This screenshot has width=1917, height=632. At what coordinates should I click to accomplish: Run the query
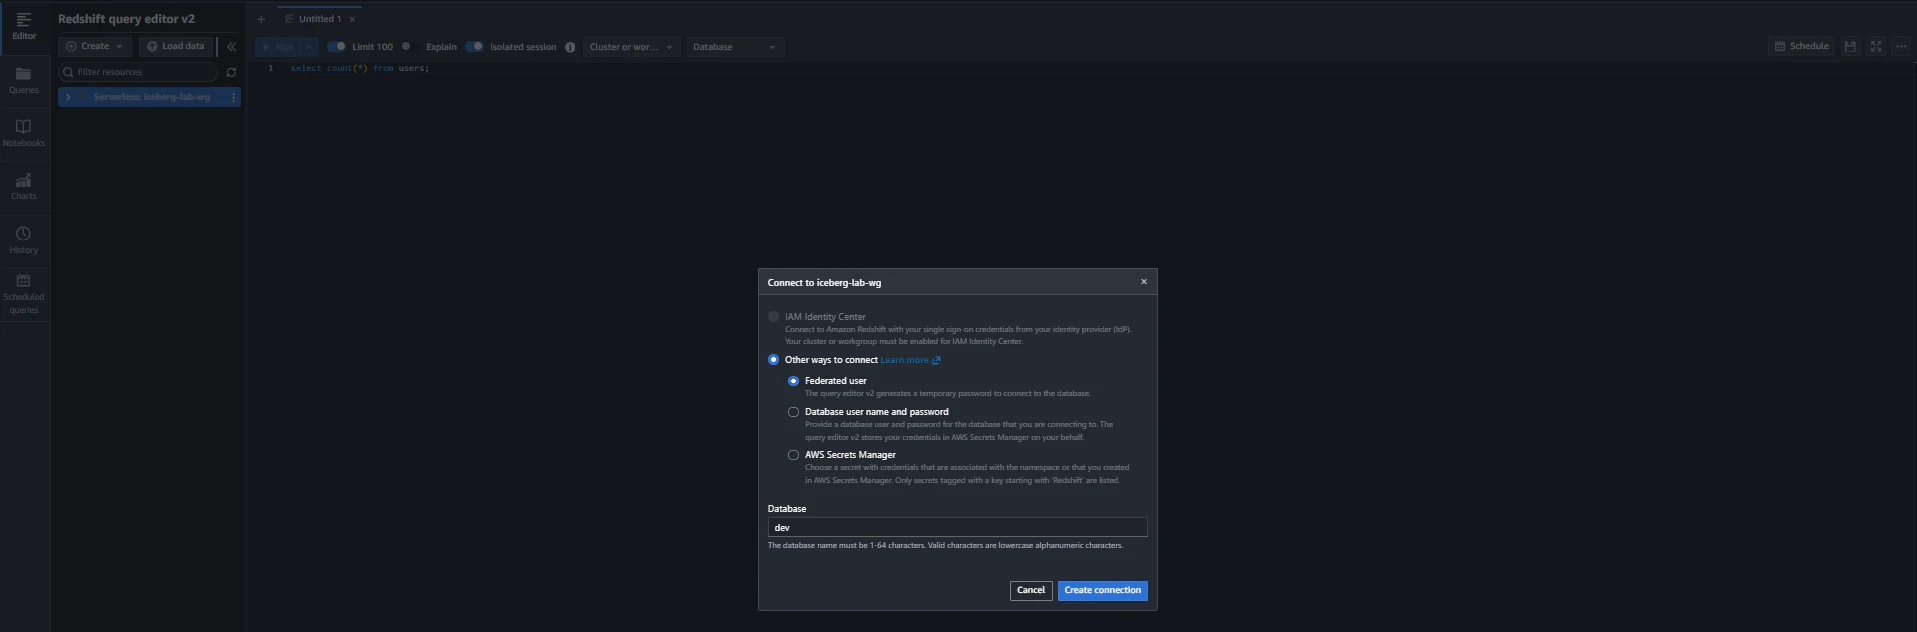[x=278, y=47]
